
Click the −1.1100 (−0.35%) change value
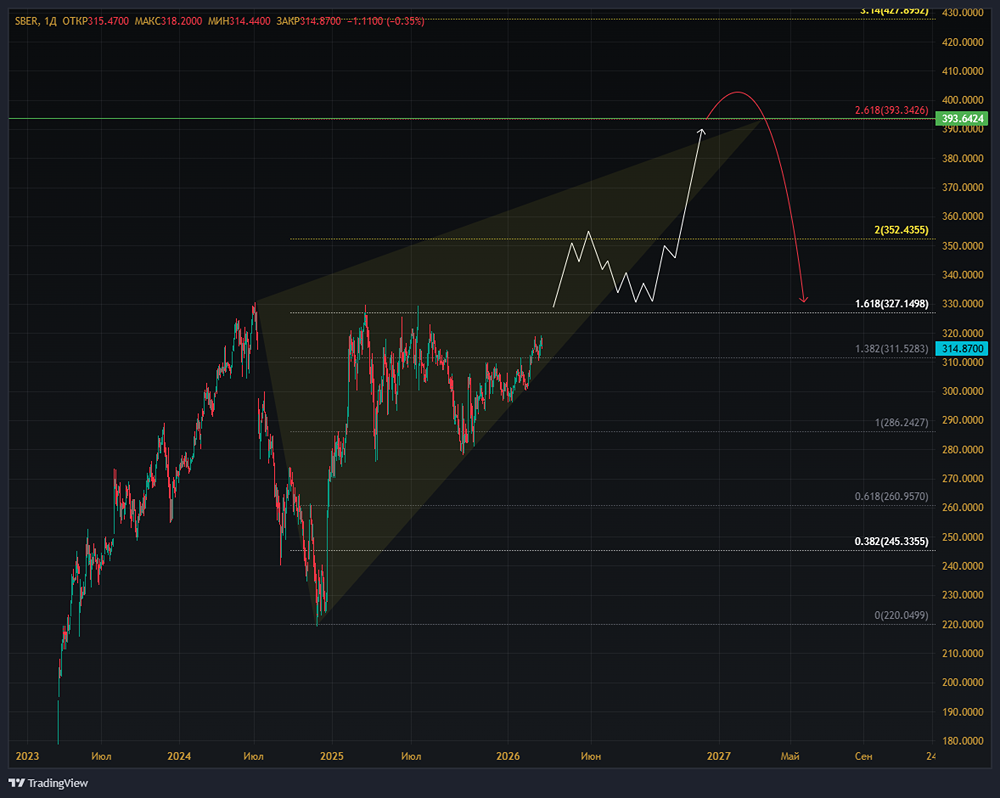pyautogui.click(x=386, y=21)
